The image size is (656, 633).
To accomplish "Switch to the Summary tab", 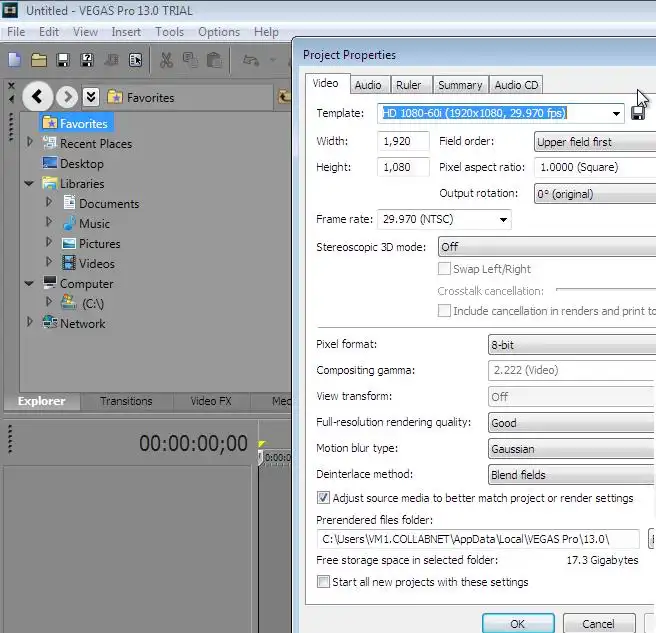I will tap(460, 85).
